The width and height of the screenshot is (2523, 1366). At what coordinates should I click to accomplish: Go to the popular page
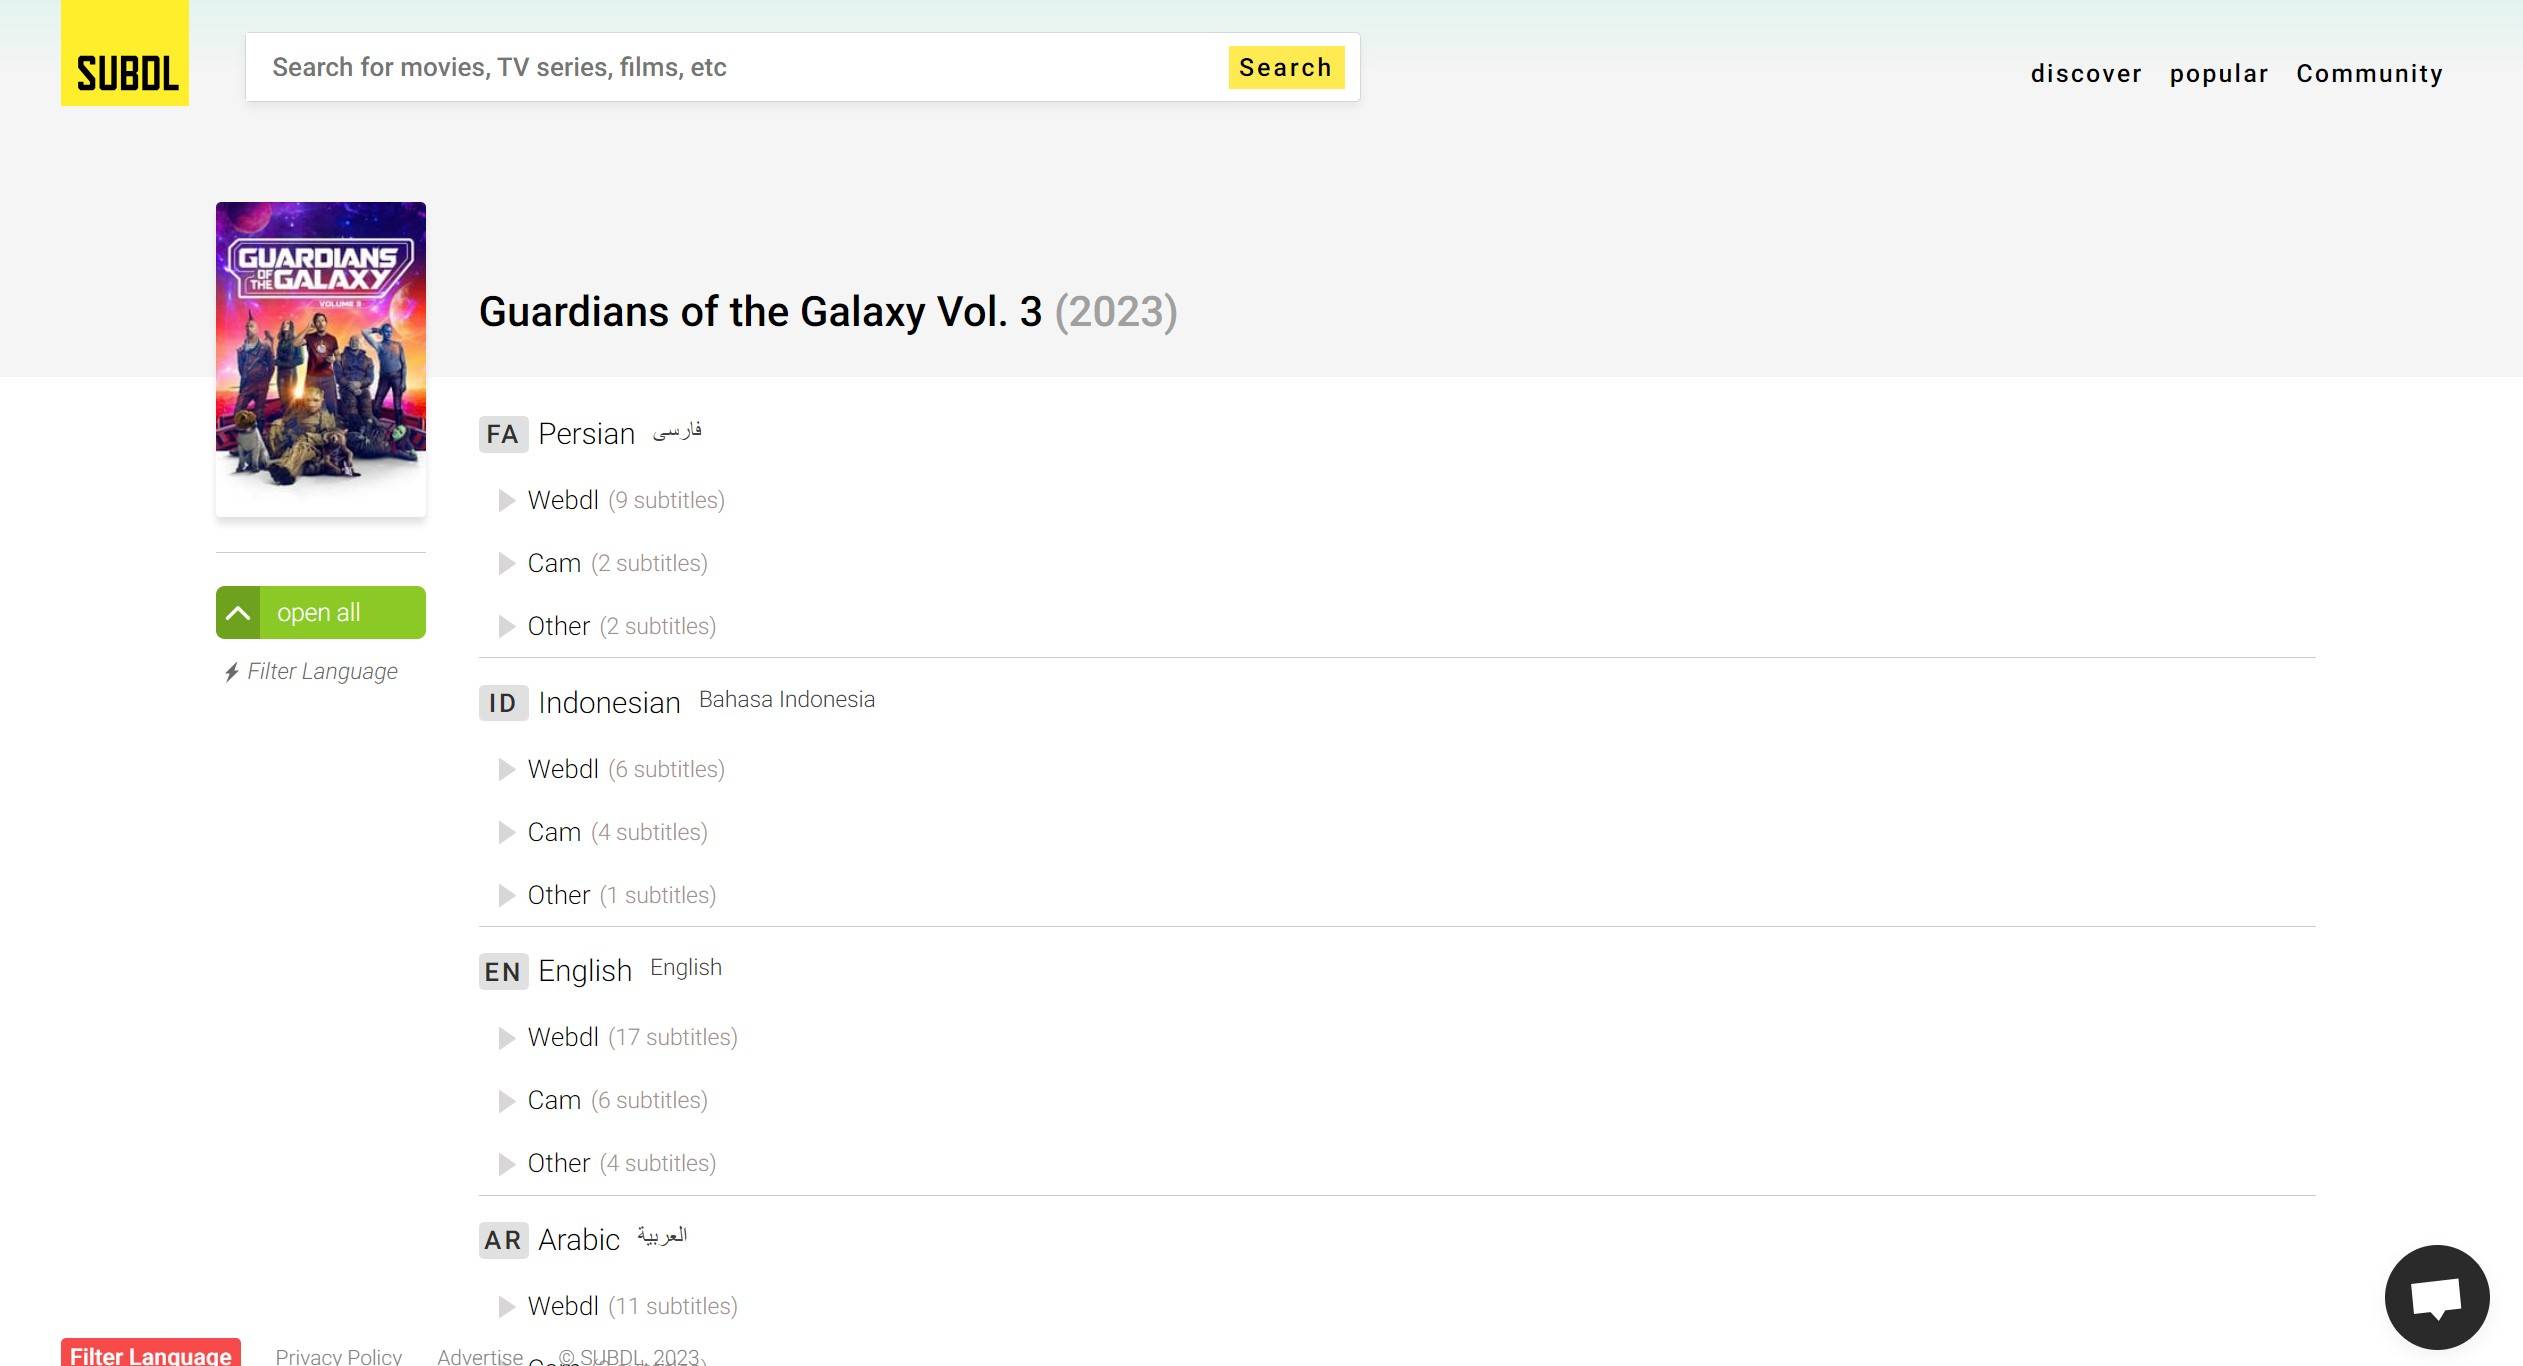2219,73
